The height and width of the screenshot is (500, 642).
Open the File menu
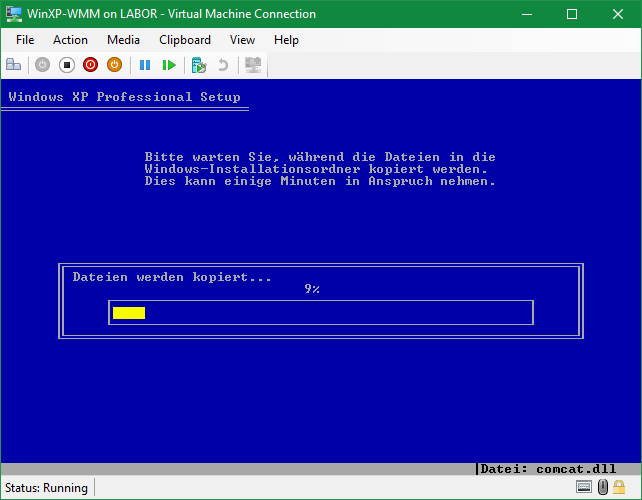(25, 40)
